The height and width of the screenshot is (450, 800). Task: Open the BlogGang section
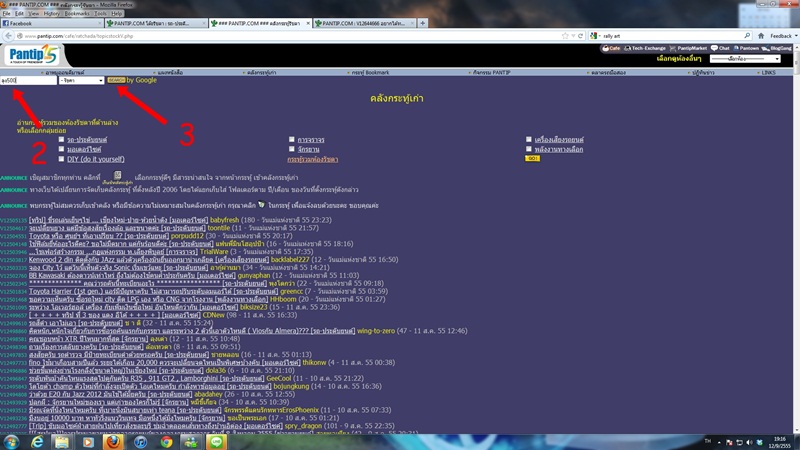[x=777, y=48]
